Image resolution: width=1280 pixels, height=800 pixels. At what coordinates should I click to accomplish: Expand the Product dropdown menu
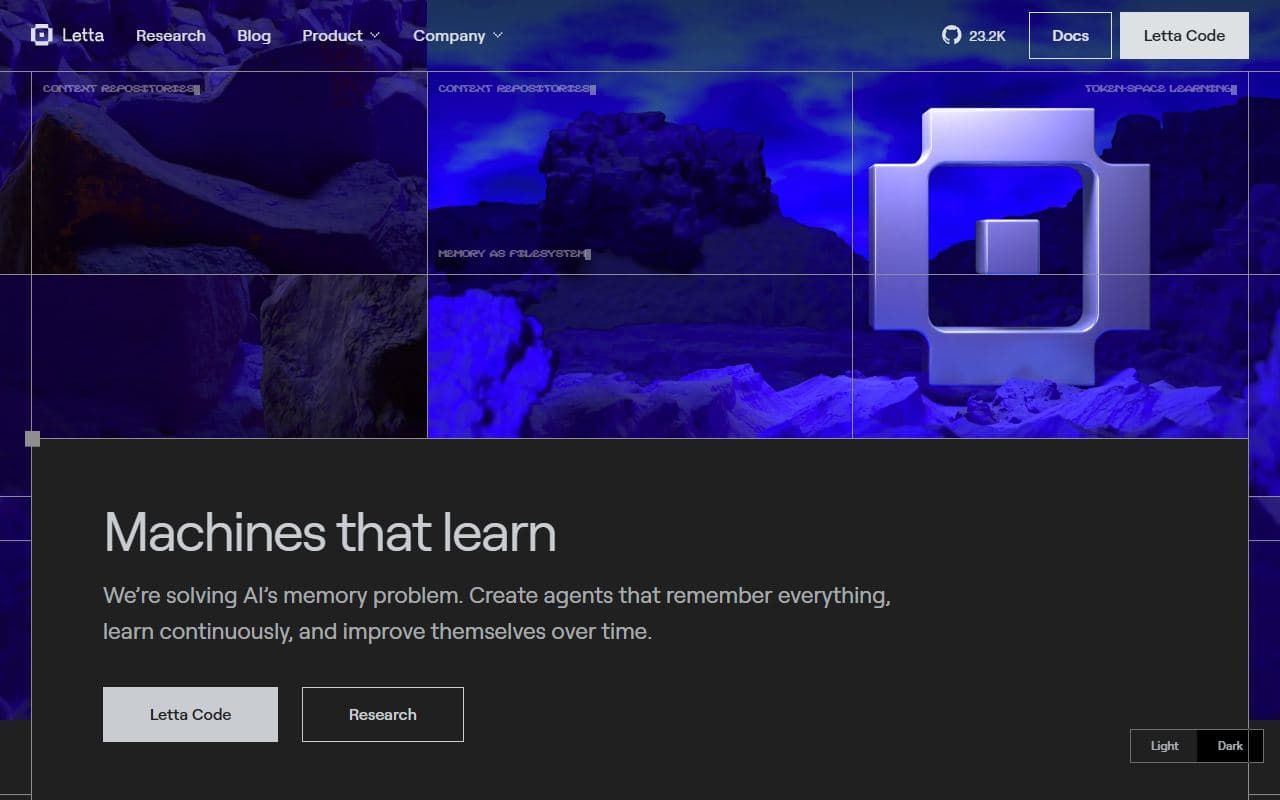click(341, 35)
